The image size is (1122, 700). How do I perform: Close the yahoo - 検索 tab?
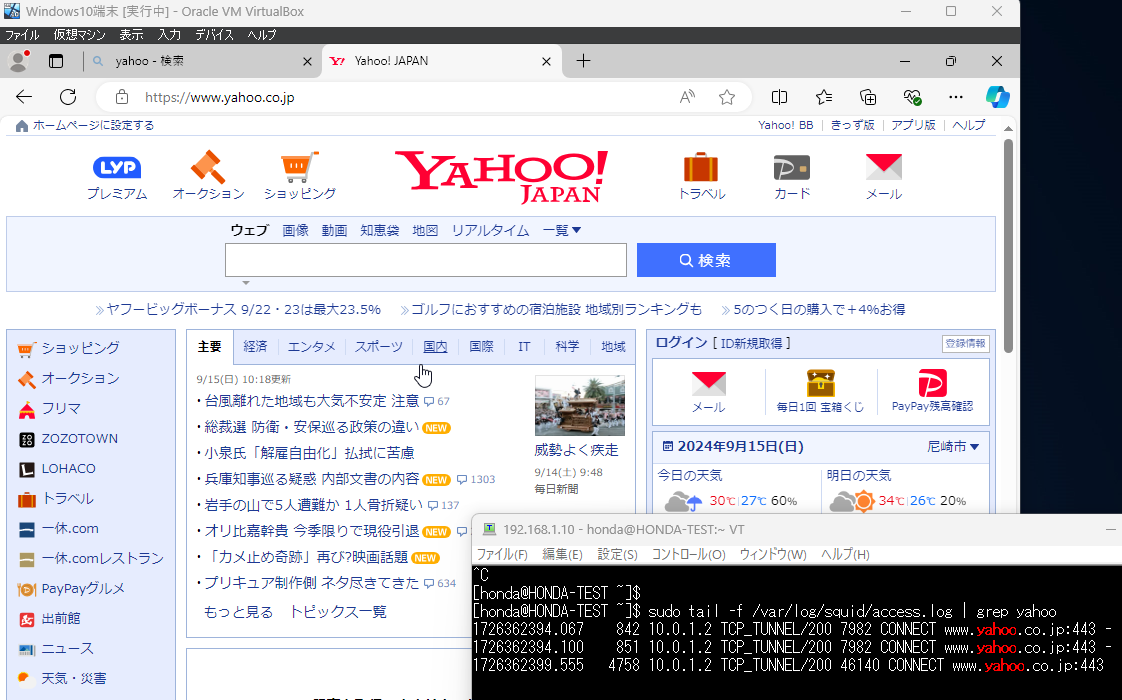click(307, 62)
